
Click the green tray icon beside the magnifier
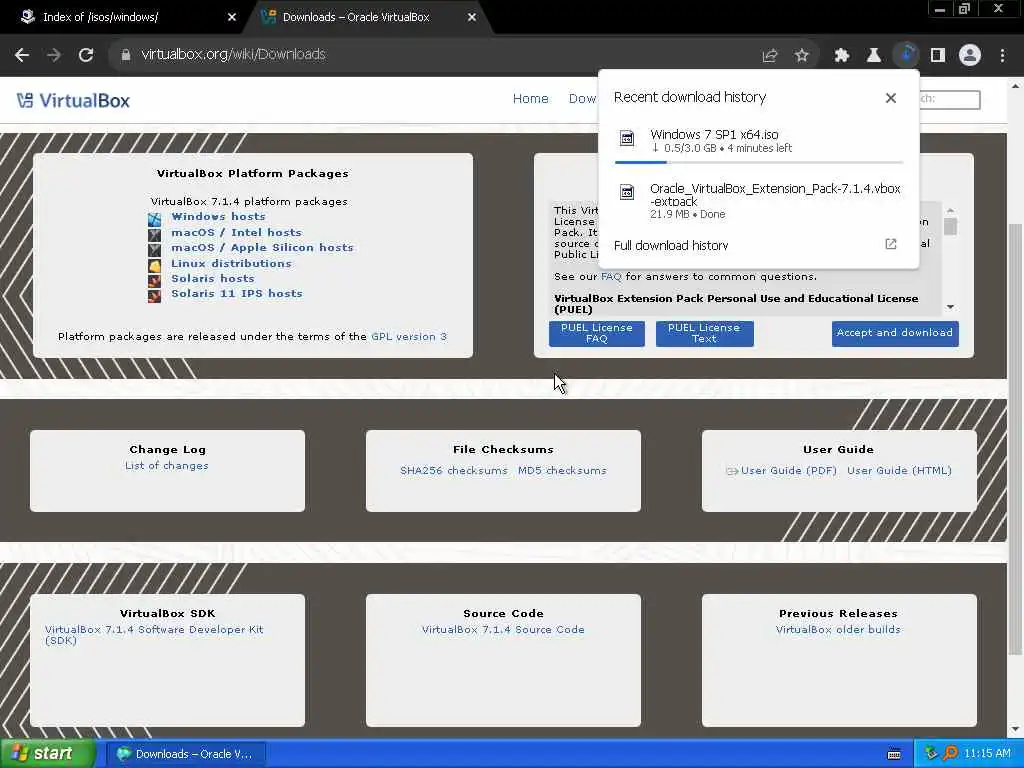coord(931,754)
